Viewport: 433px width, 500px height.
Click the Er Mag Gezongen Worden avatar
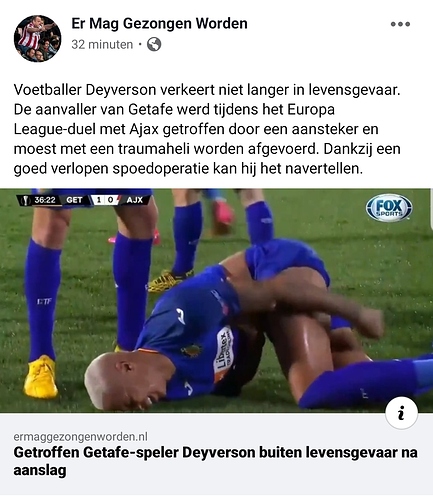point(37,38)
